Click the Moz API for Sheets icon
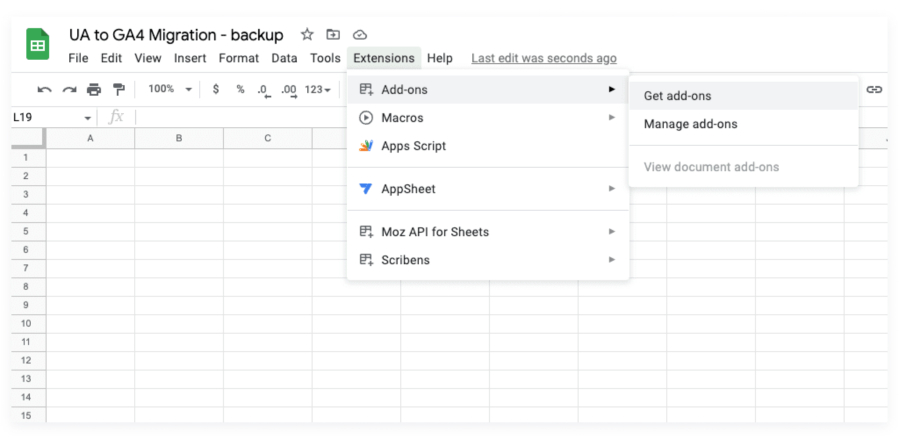Image resolution: width=899 pixels, height=439 pixels. click(366, 232)
